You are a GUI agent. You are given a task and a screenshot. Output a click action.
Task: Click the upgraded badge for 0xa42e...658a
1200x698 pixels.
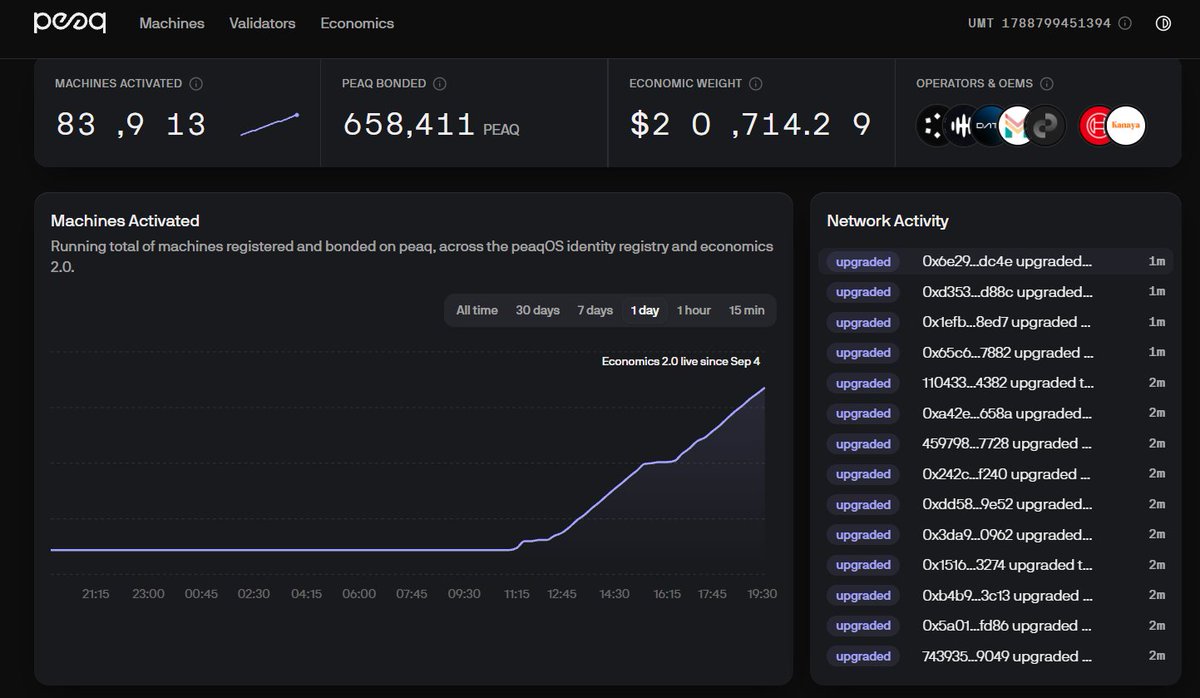(x=863, y=413)
